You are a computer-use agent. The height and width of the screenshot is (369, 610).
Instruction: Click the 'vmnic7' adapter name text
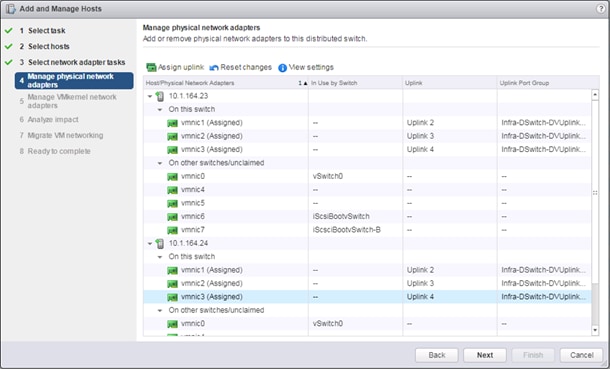pyautogui.click(x=193, y=230)
